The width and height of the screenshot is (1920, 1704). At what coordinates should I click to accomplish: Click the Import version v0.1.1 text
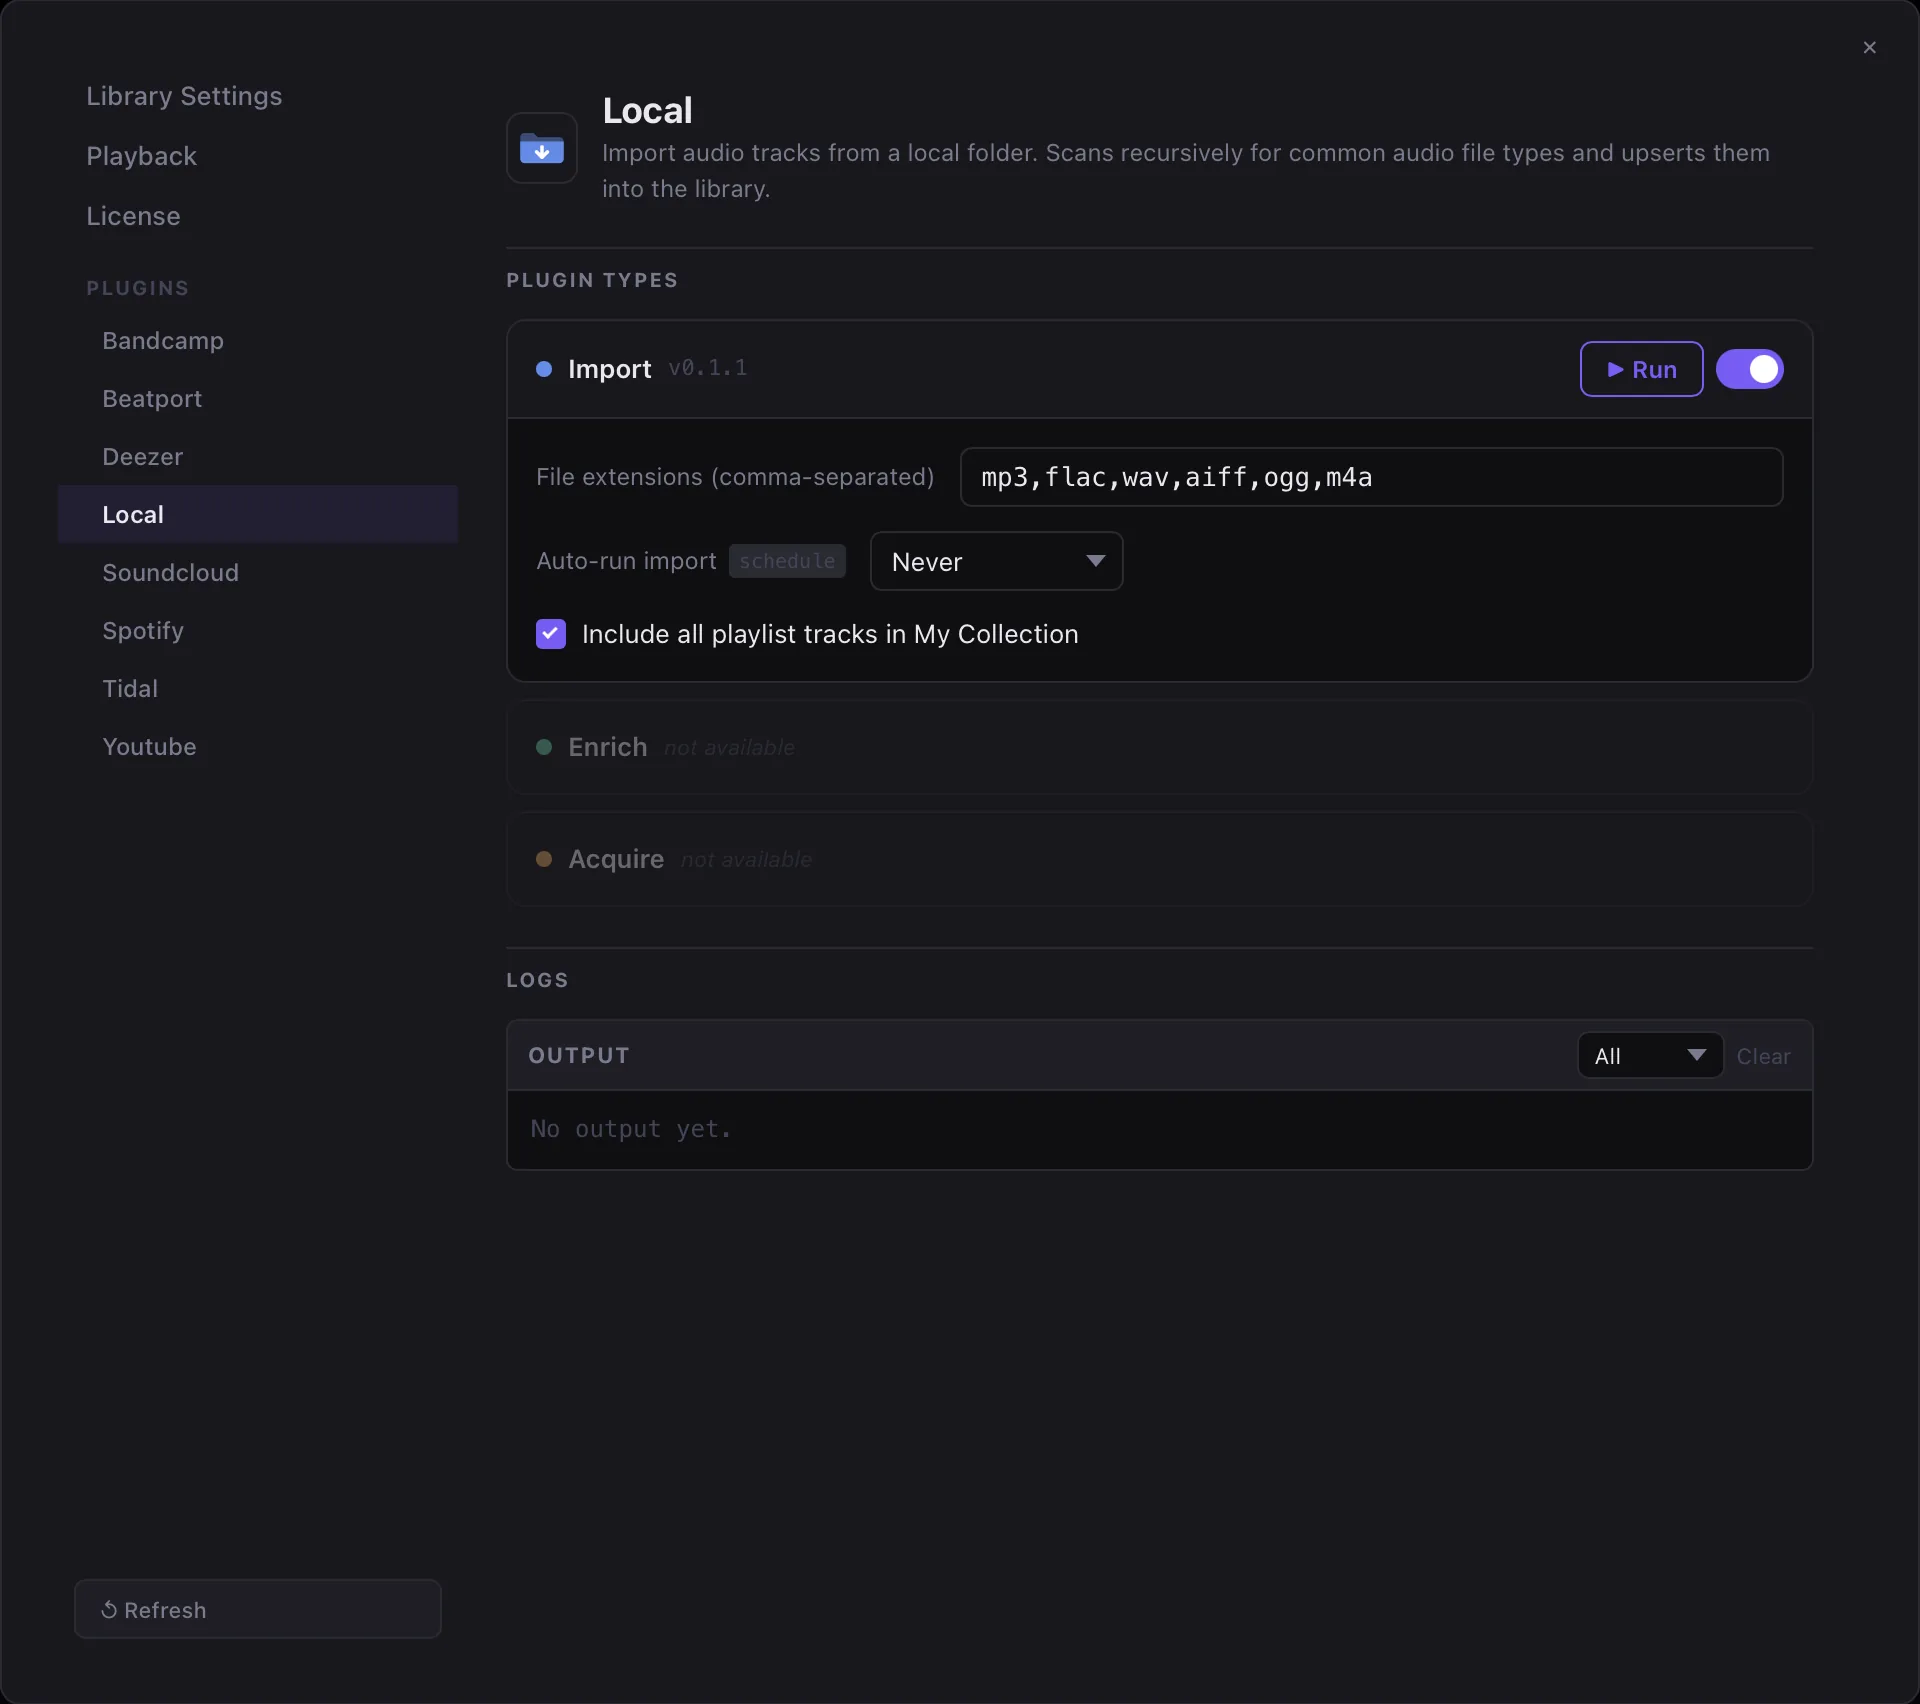707,368
